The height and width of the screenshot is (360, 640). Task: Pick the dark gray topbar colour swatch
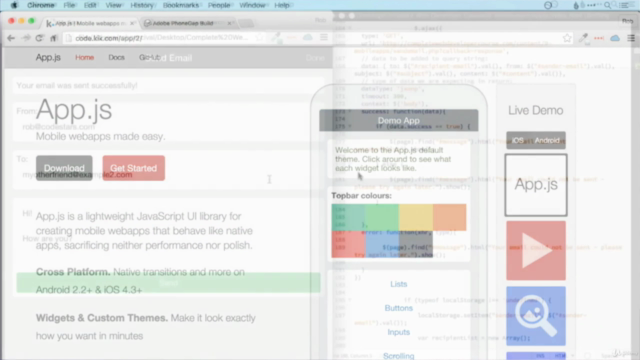416,244
